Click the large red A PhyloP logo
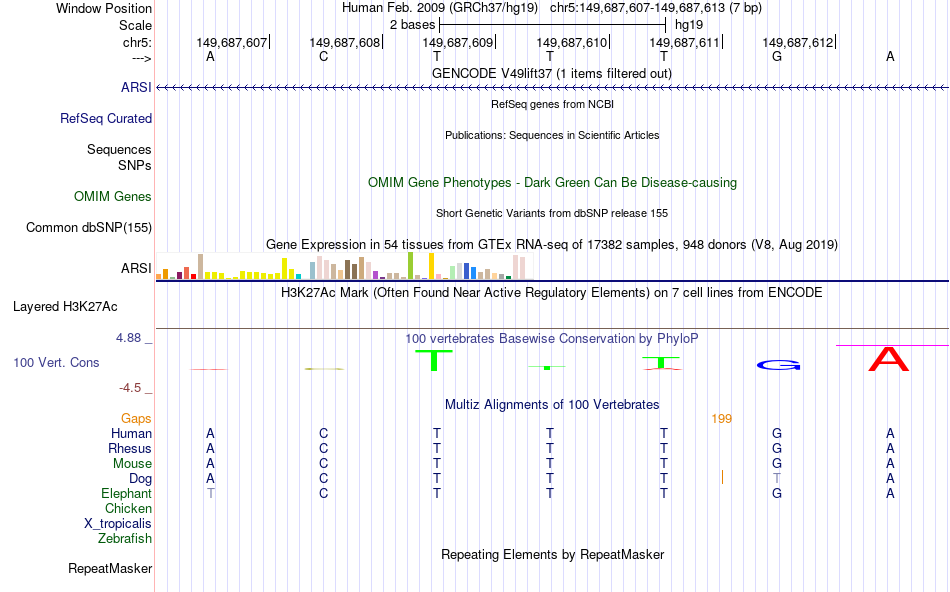Viewport: 950px width, 592px height. [889, 359]
